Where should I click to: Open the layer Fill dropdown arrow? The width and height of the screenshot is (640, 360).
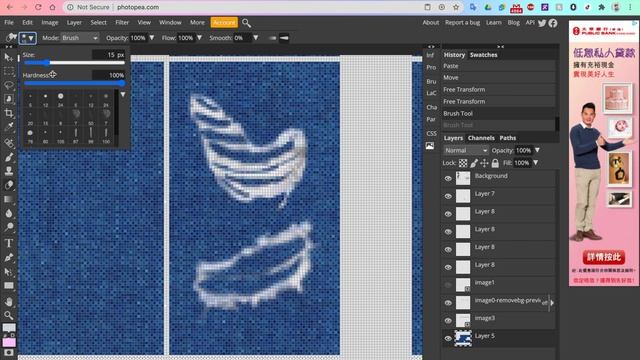click(536, 163)
